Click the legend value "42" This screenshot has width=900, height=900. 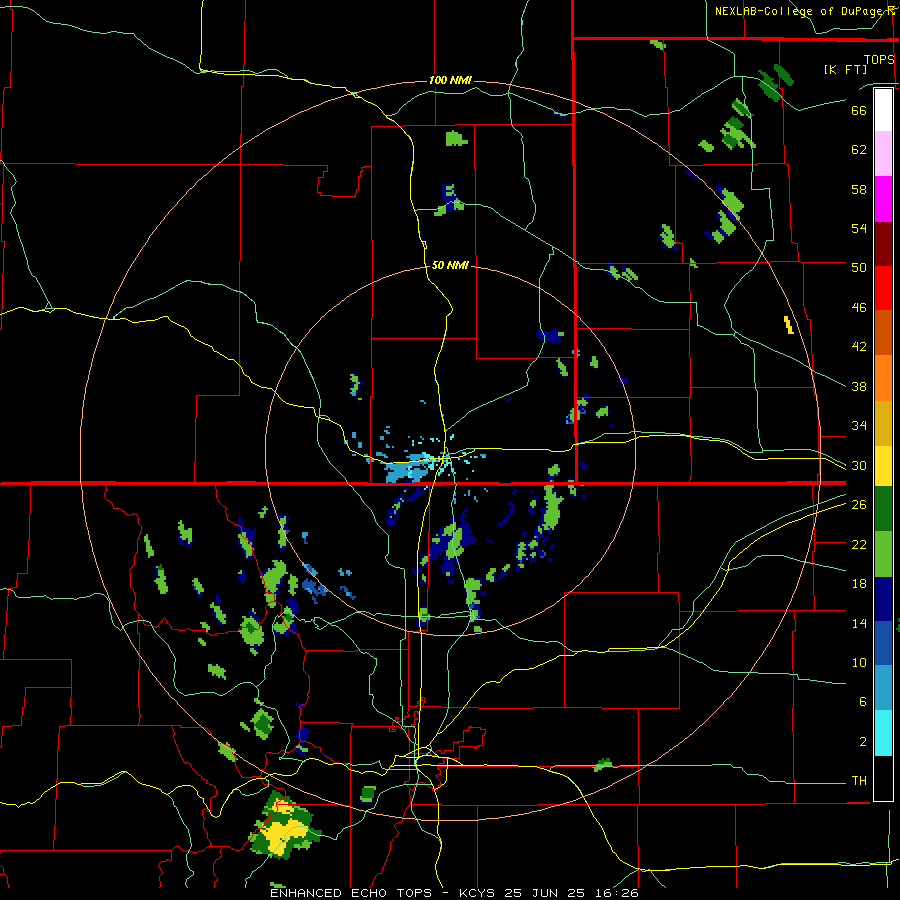point(859,347)
